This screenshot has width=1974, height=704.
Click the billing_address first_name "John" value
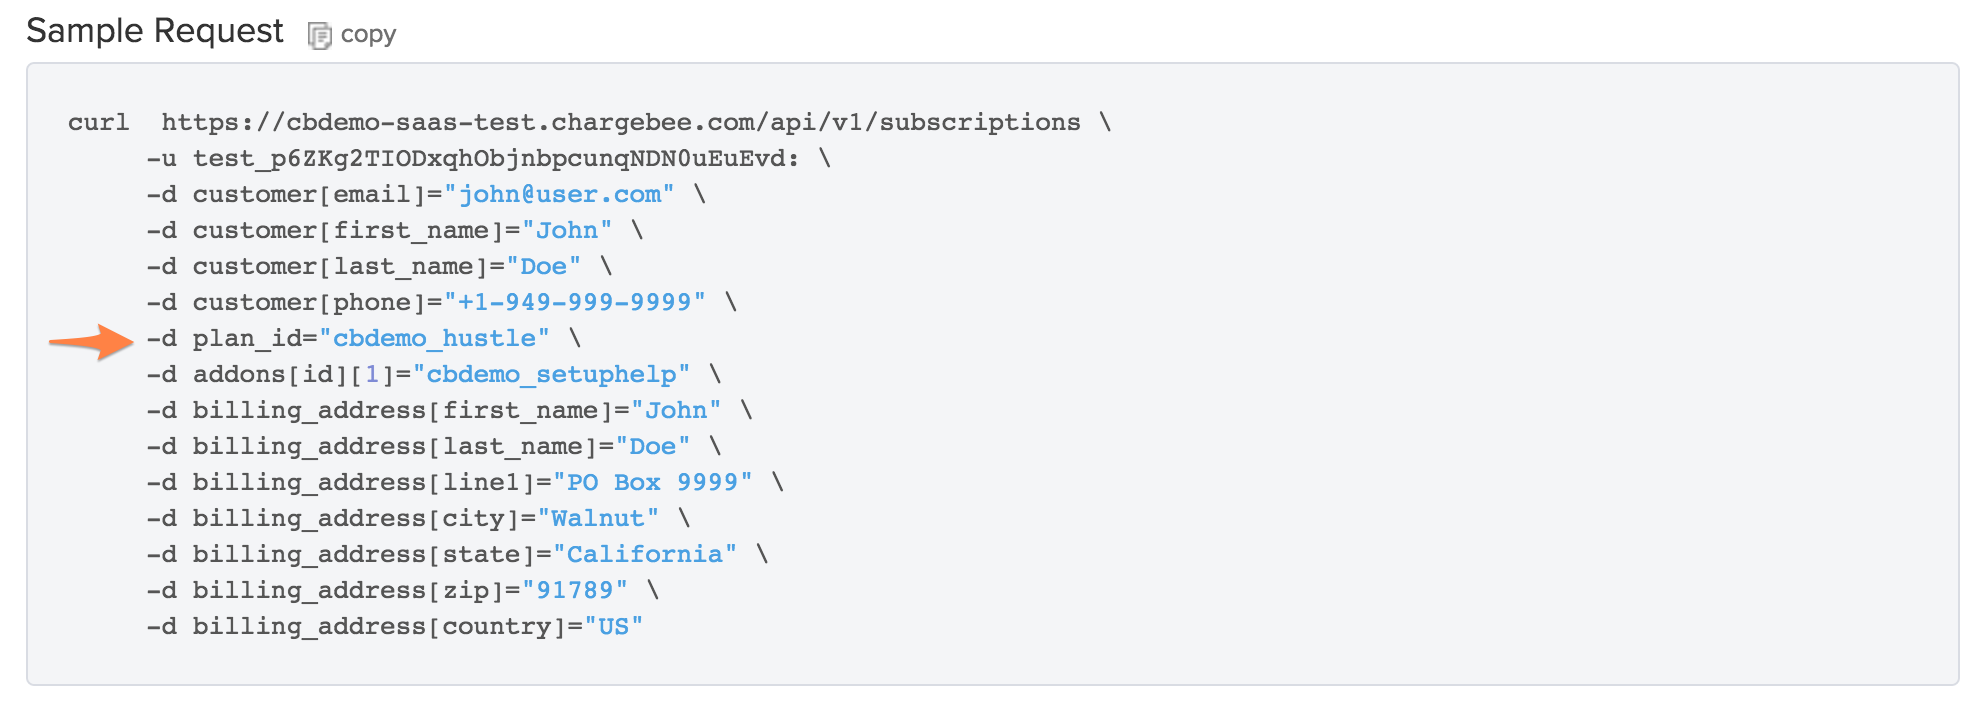pyautogui.click(x=676, y=410)
